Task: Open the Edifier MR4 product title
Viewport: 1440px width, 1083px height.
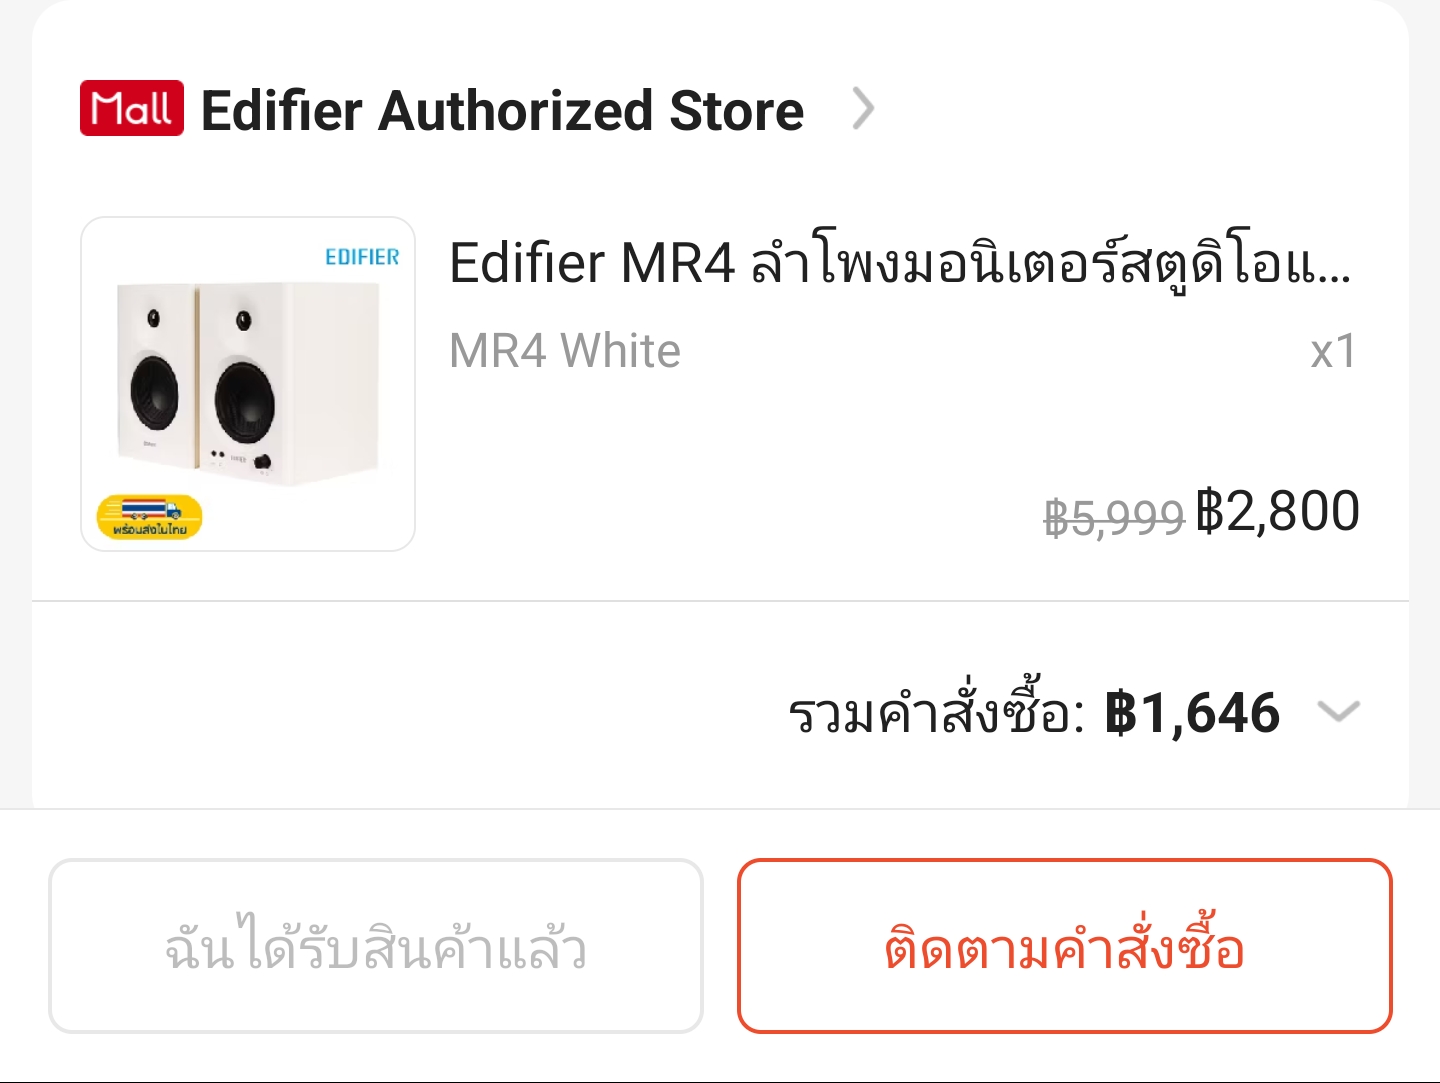Action: point(900,263)
